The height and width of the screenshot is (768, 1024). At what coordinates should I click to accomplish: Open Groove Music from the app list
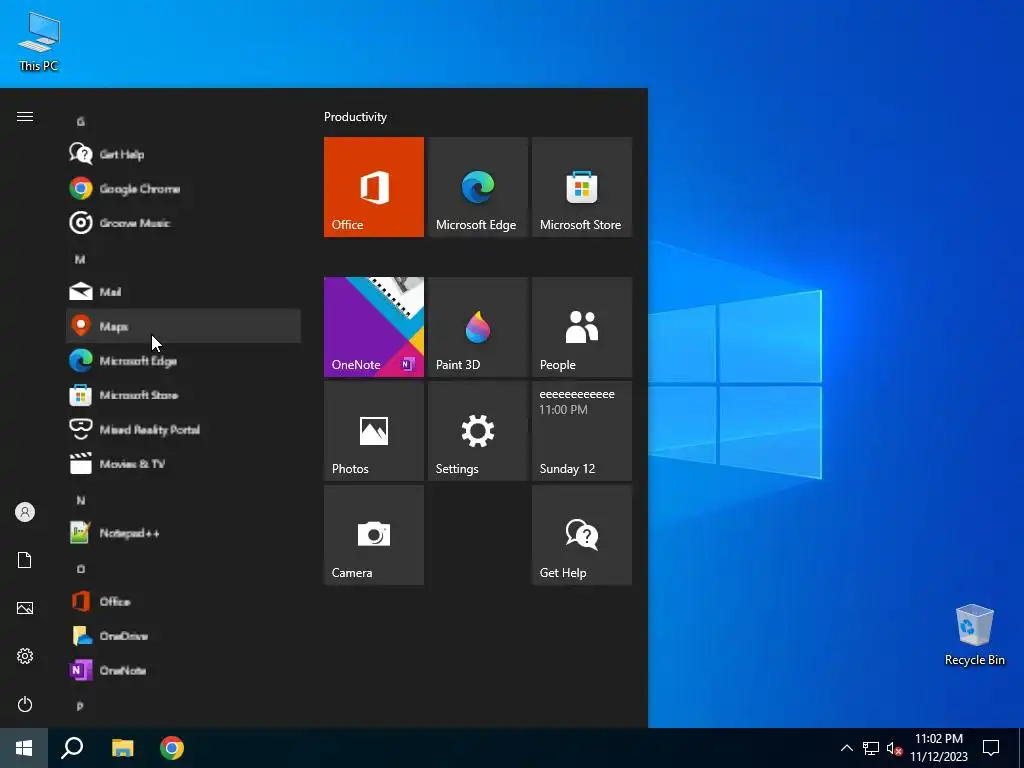click(x=184, y=223)
